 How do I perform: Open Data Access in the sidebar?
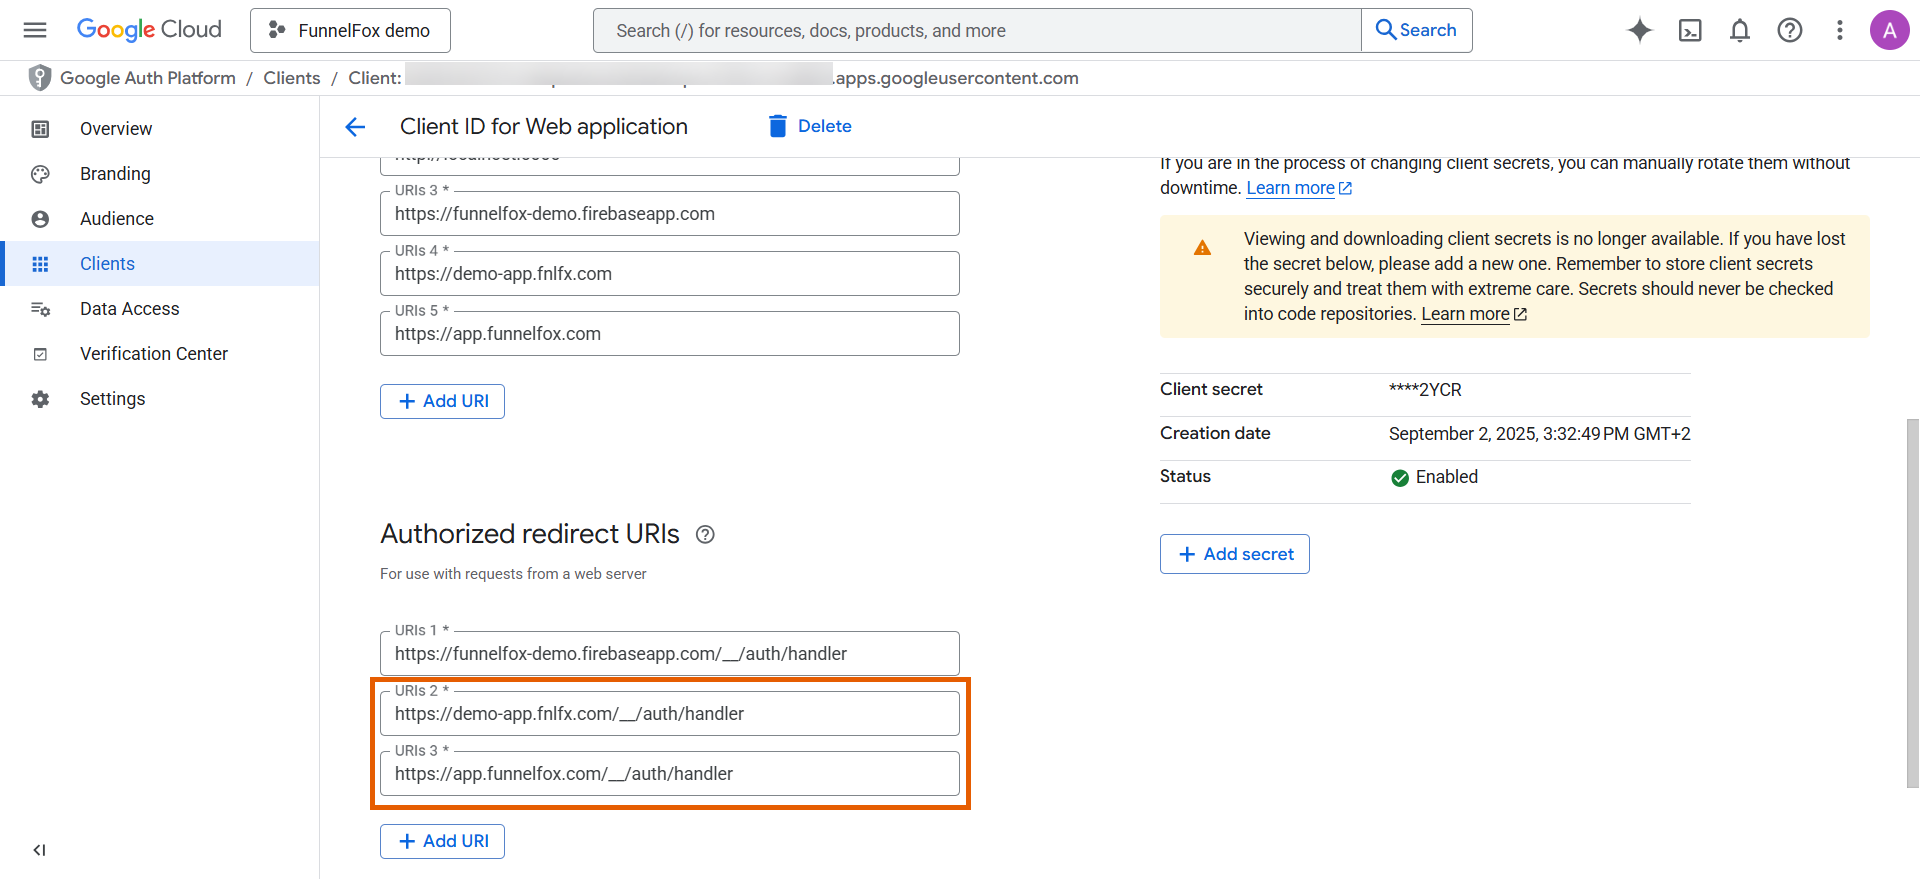click(160, 308)
